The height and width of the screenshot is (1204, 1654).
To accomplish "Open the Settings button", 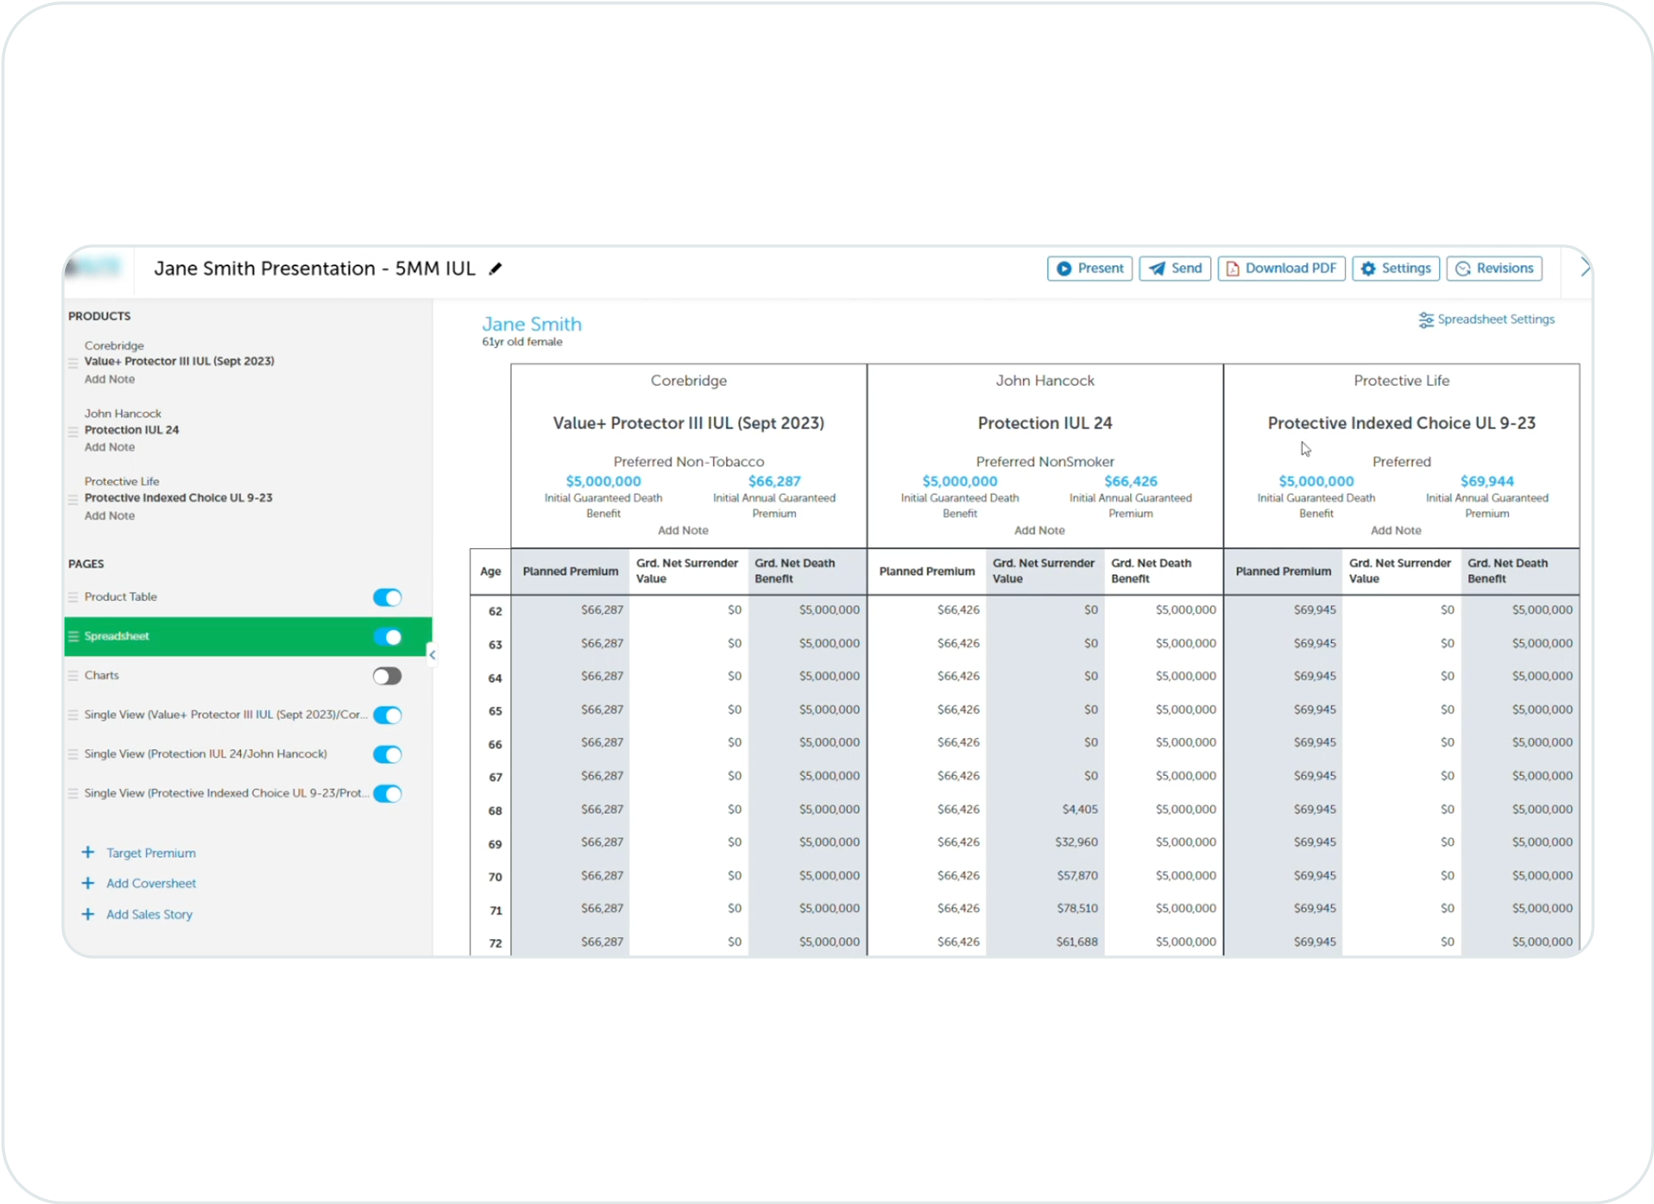I will (1396, 269).
